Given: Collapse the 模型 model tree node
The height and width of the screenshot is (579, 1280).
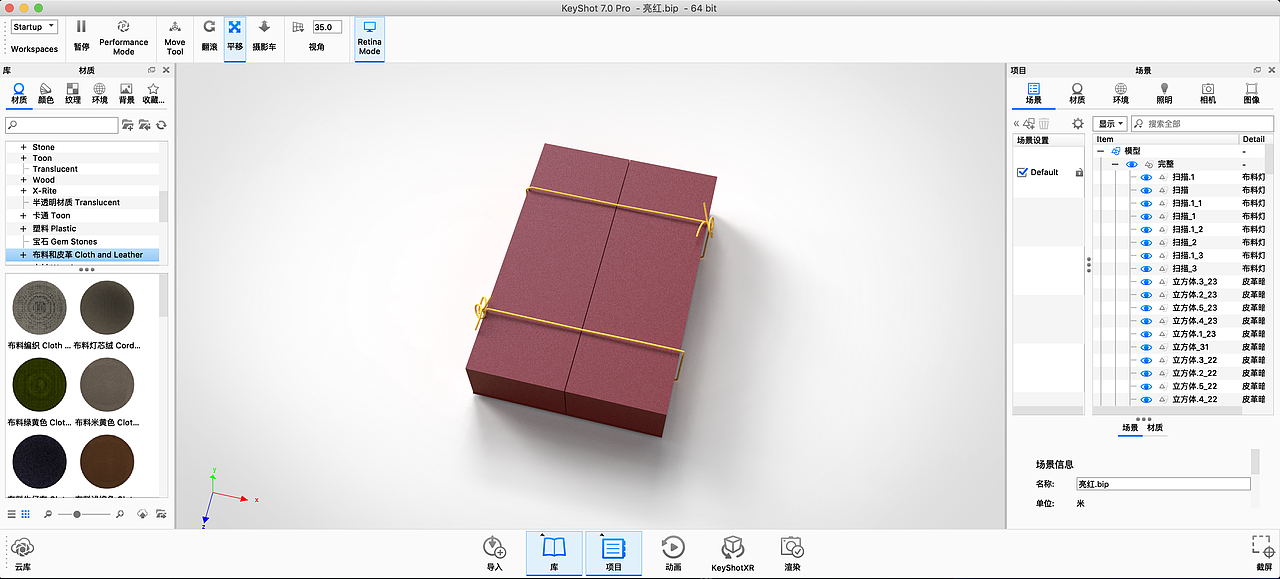Looking at the screenshot, I should (1101, 151).
